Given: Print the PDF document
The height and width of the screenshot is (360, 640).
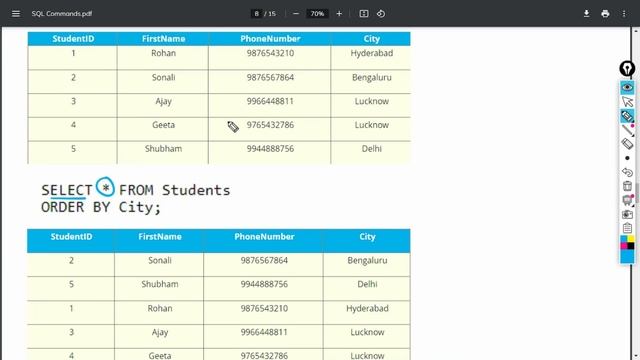Looking at the screenshot, I should 605,13.
